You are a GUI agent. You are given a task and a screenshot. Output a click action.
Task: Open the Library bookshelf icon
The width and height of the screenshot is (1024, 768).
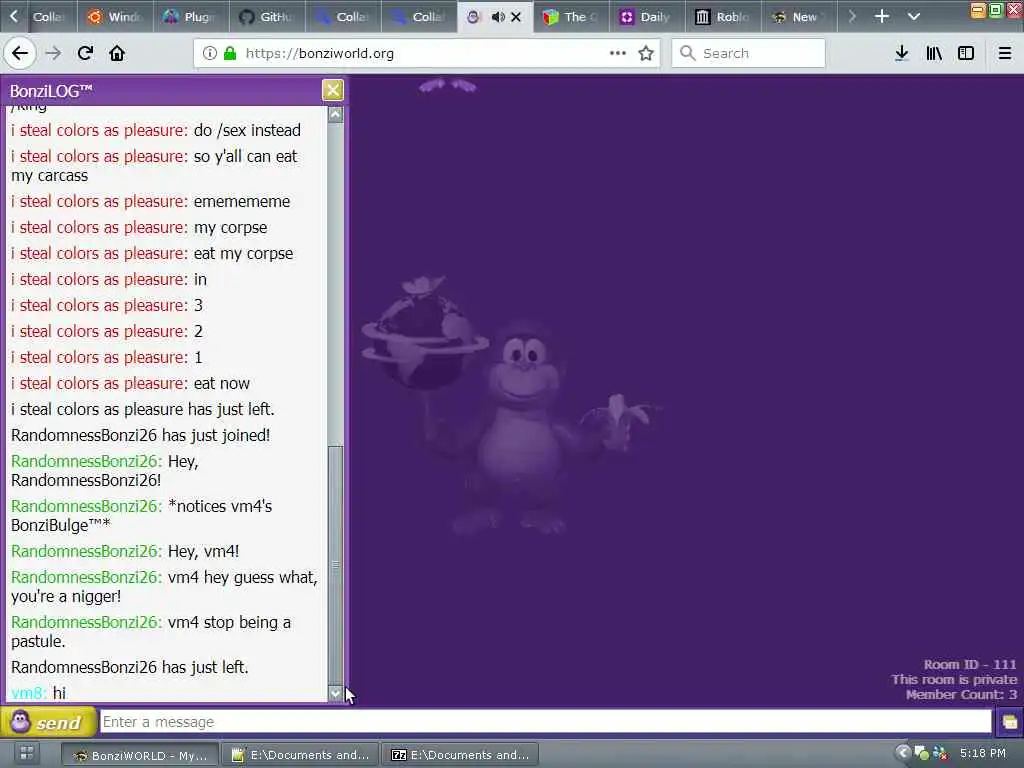(x=934, y=54)
